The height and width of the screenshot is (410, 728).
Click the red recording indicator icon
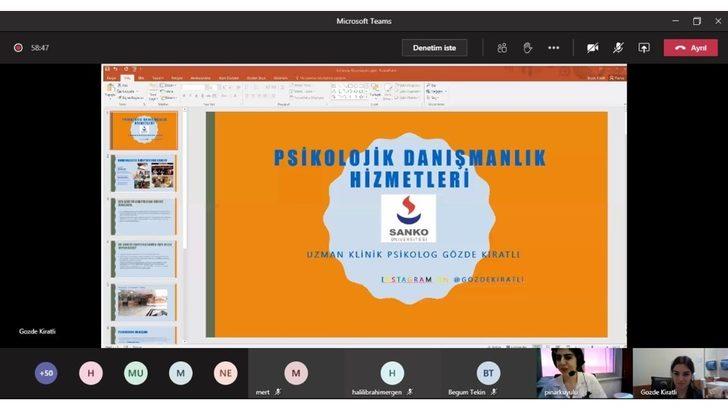(x=18, y=47)
